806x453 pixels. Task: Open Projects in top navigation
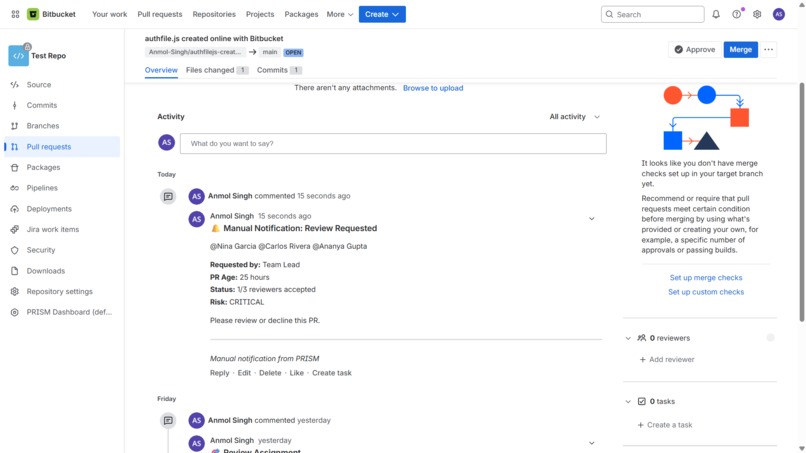260,14
